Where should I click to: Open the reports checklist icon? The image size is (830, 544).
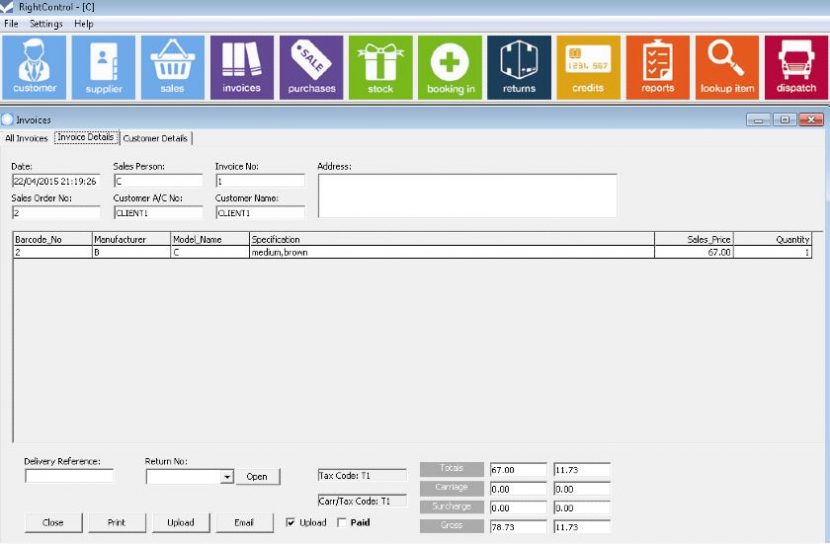(x=657, y=67)
